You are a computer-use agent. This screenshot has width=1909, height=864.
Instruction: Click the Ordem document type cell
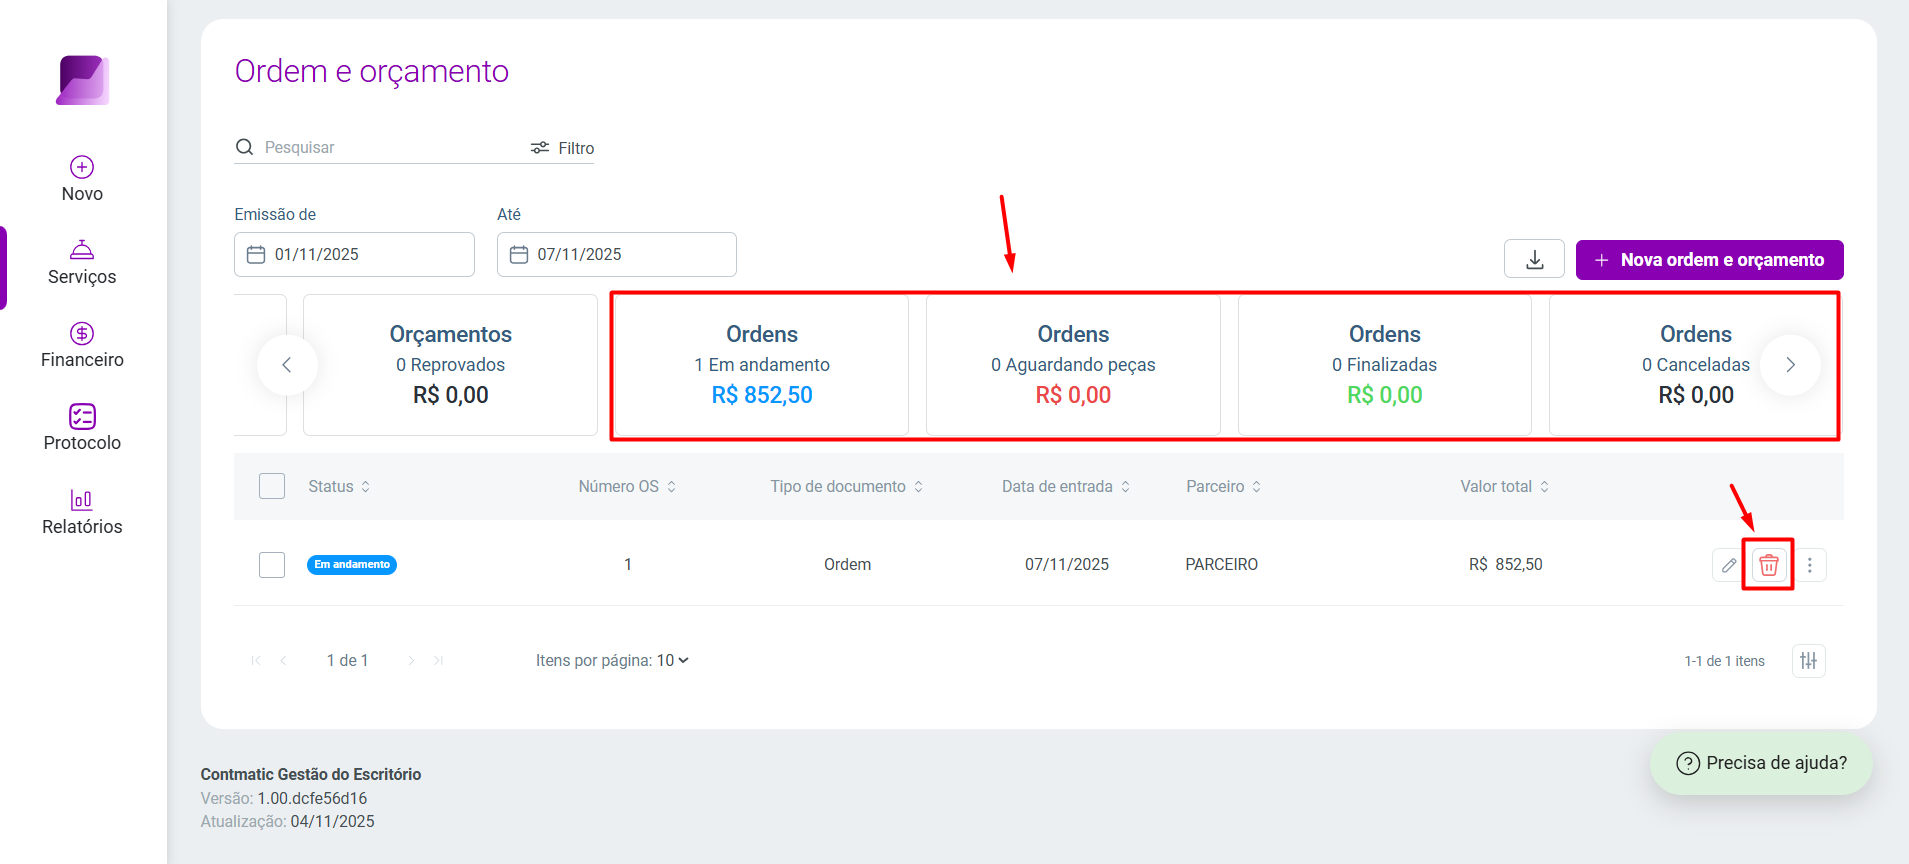pos(847,565)
